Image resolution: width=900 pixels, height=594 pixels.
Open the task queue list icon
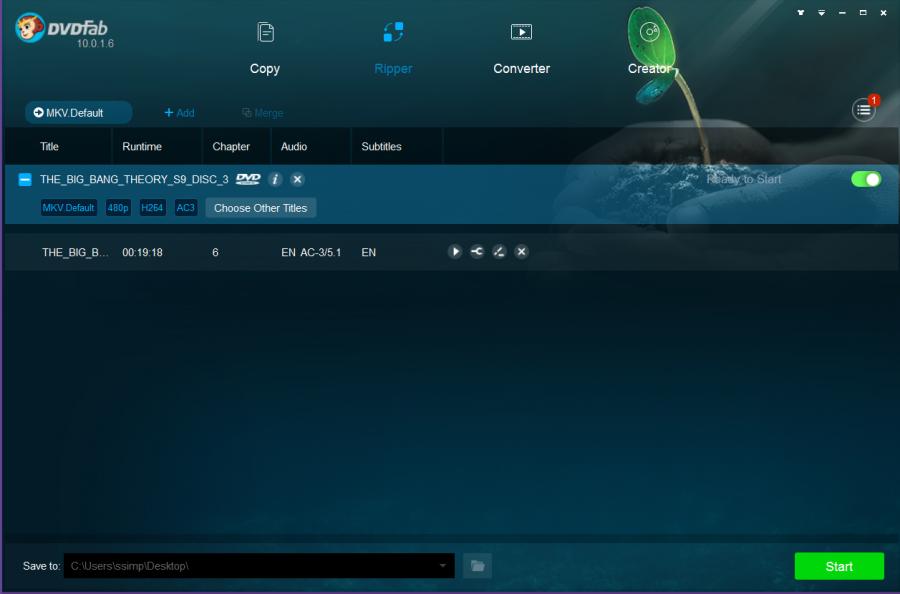coord(863,110)
